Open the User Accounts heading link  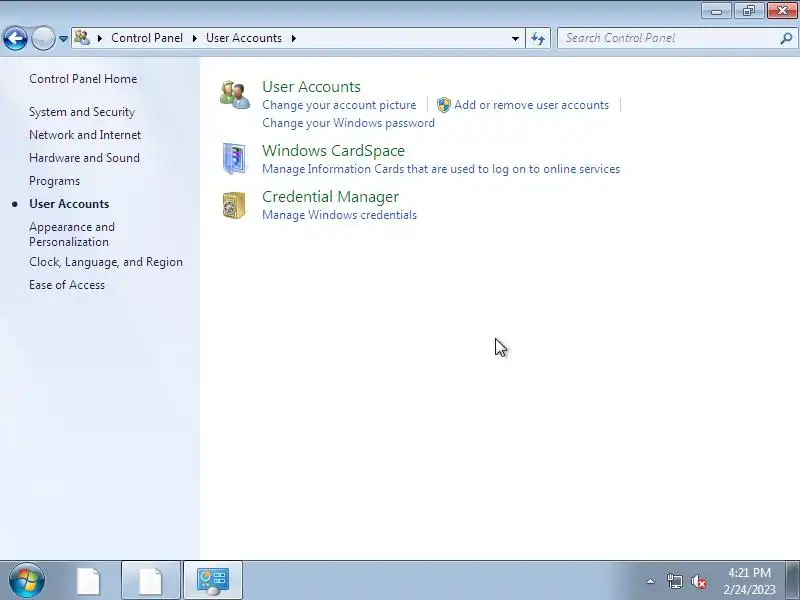pos(311,87)
